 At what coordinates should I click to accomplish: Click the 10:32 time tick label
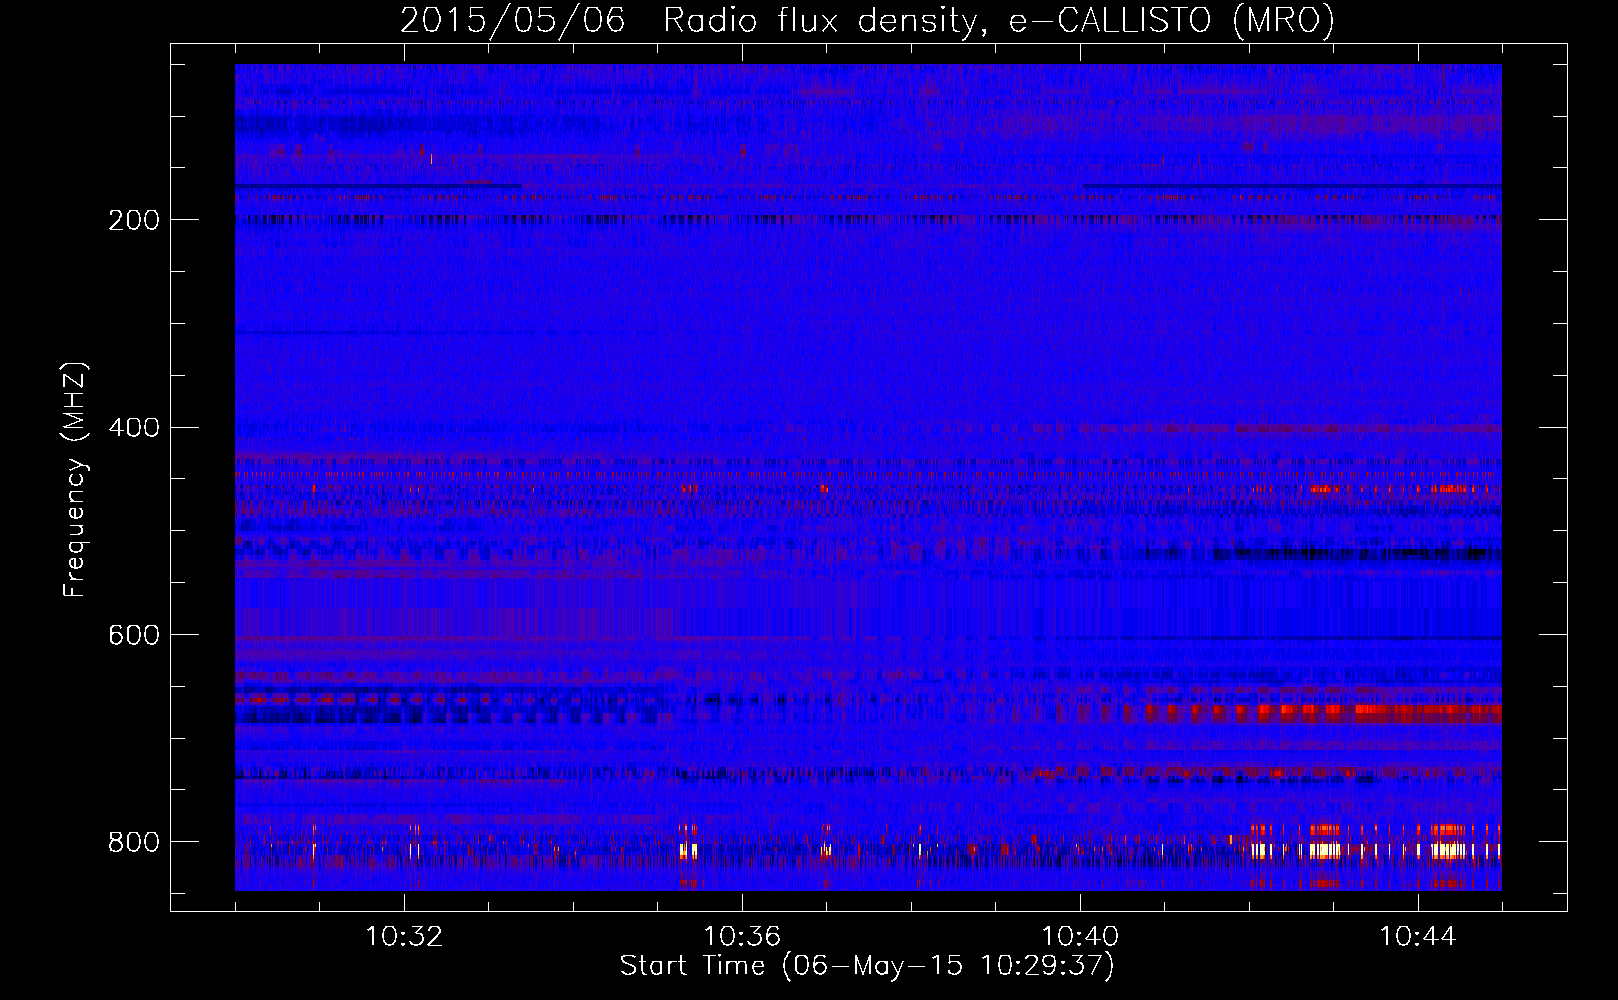(x=404, y=937)
